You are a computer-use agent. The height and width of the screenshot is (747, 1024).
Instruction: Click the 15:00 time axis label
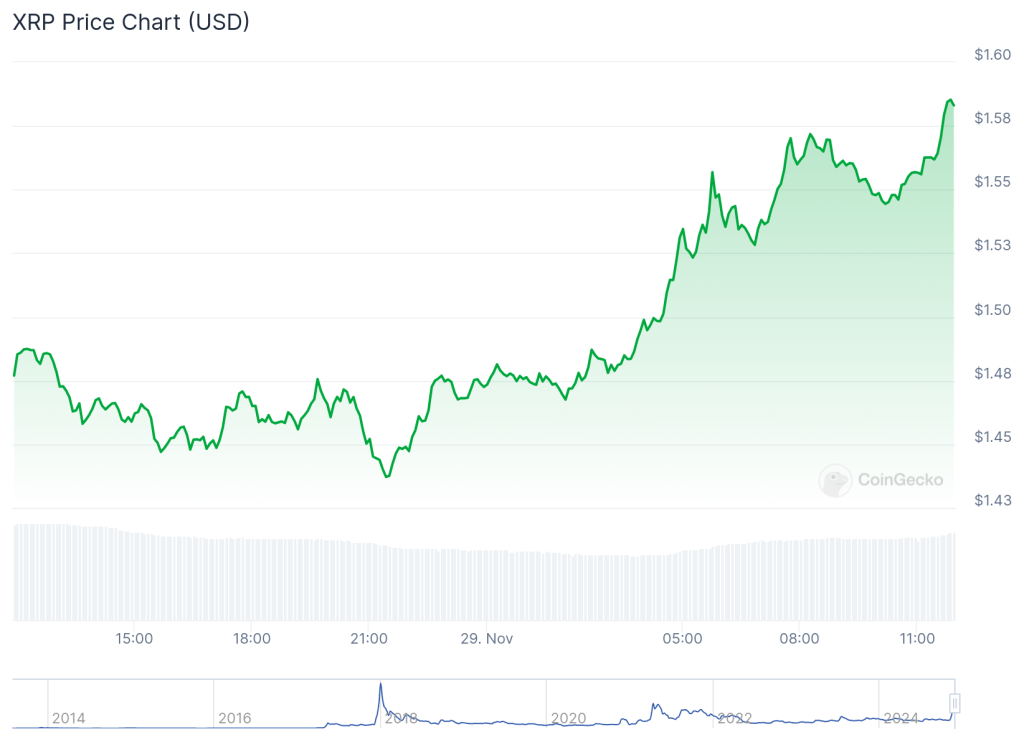(134, 638)
